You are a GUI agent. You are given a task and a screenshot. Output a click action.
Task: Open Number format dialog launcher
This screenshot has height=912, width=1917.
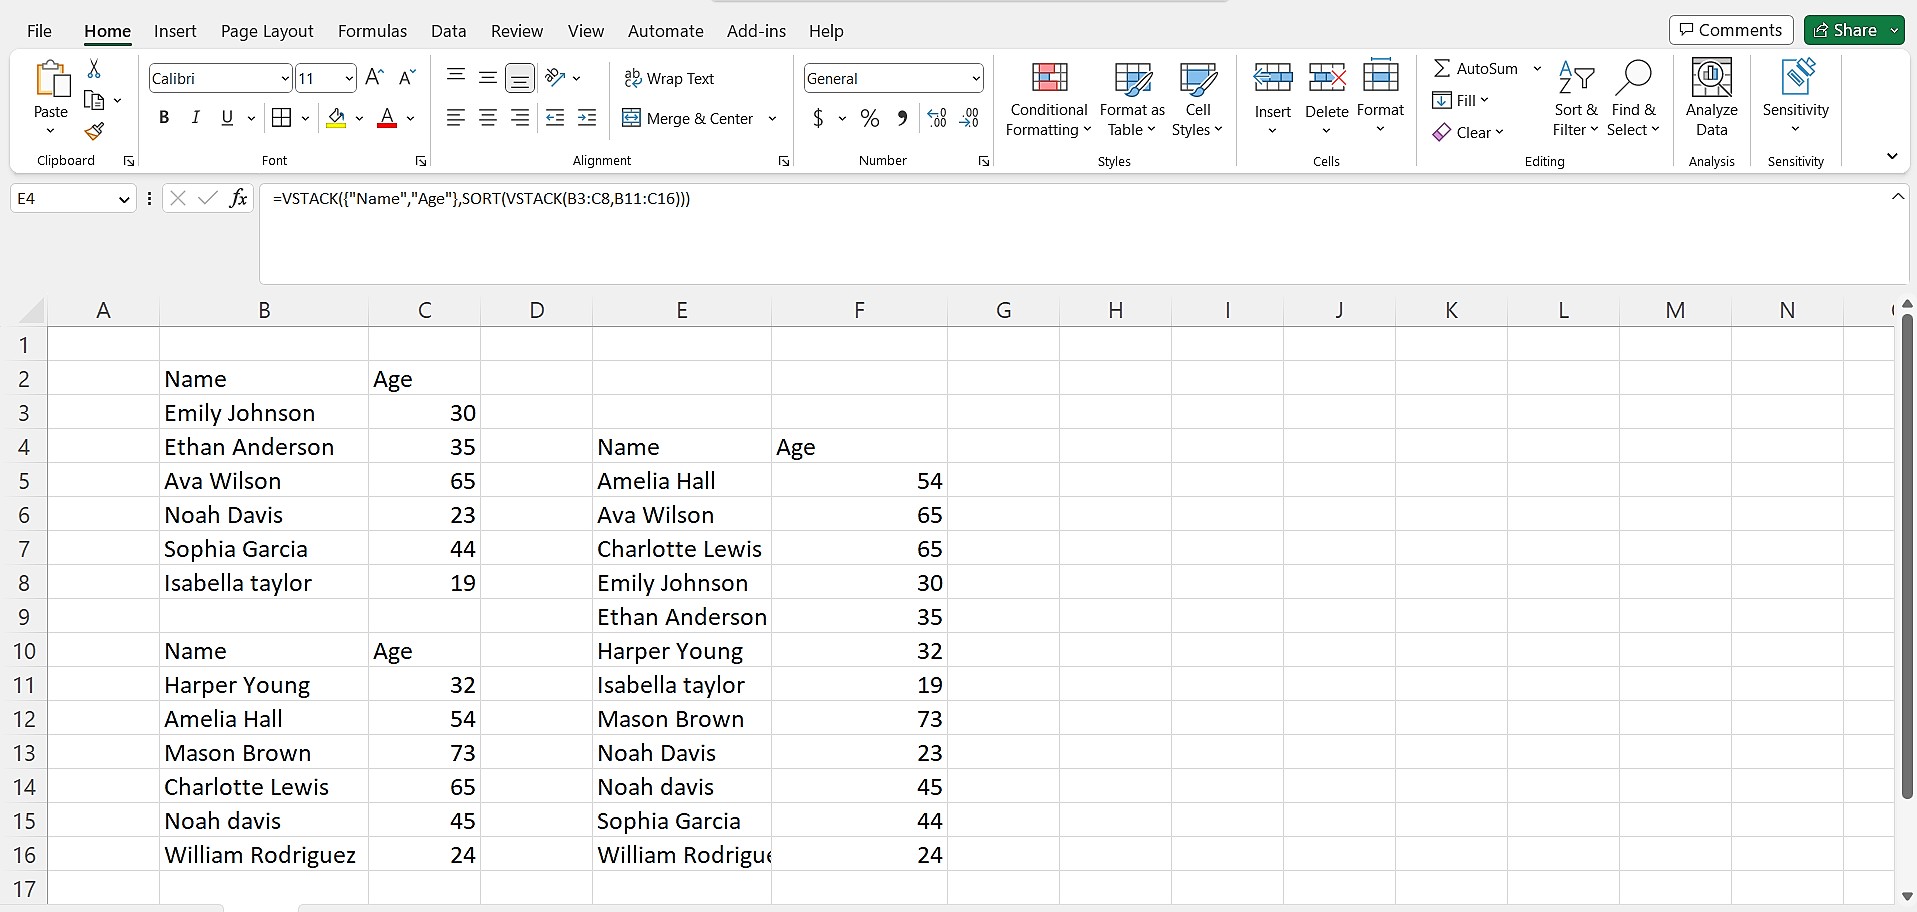[984, 161]
